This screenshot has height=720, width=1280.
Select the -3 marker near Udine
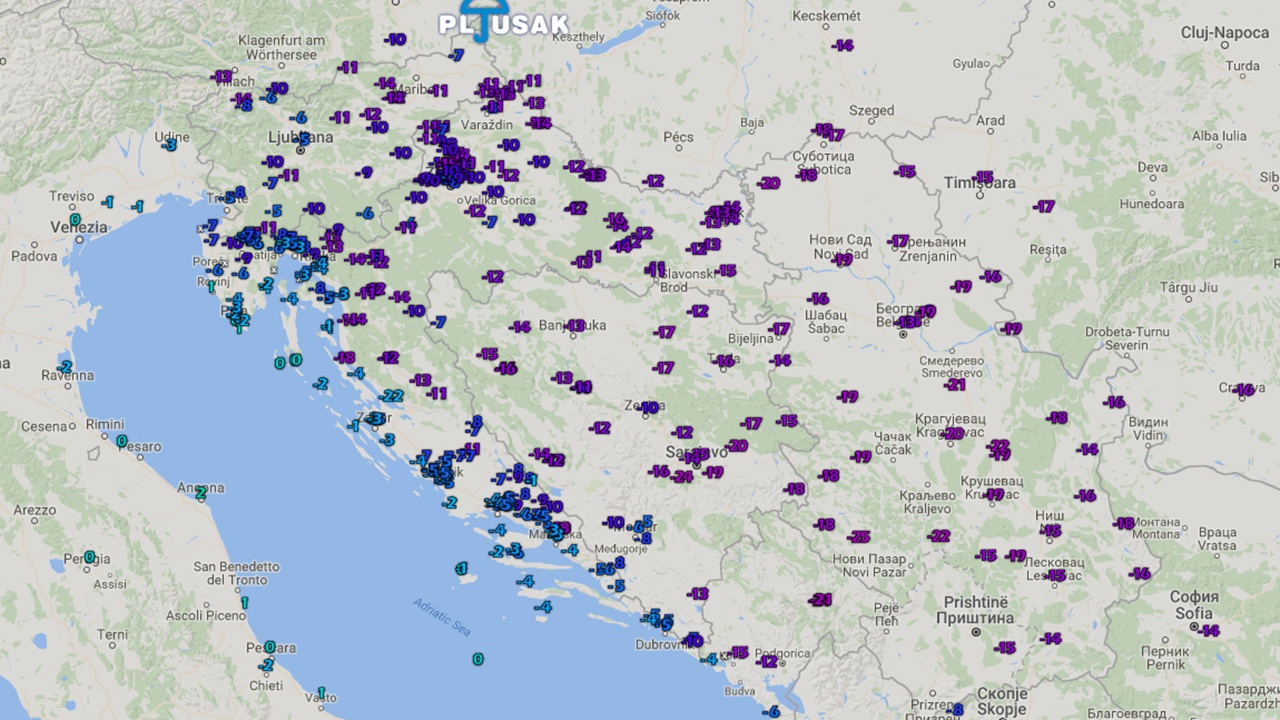tap(170, 145)
